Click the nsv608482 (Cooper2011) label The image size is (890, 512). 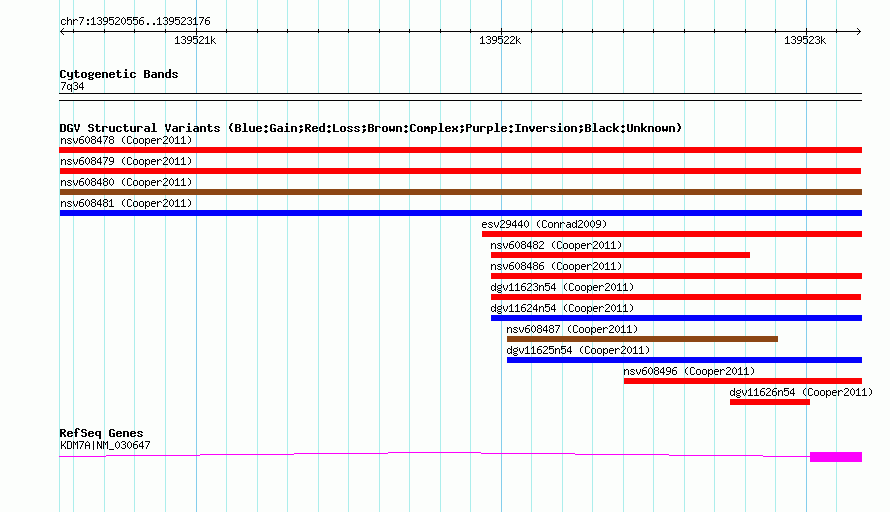556,245
